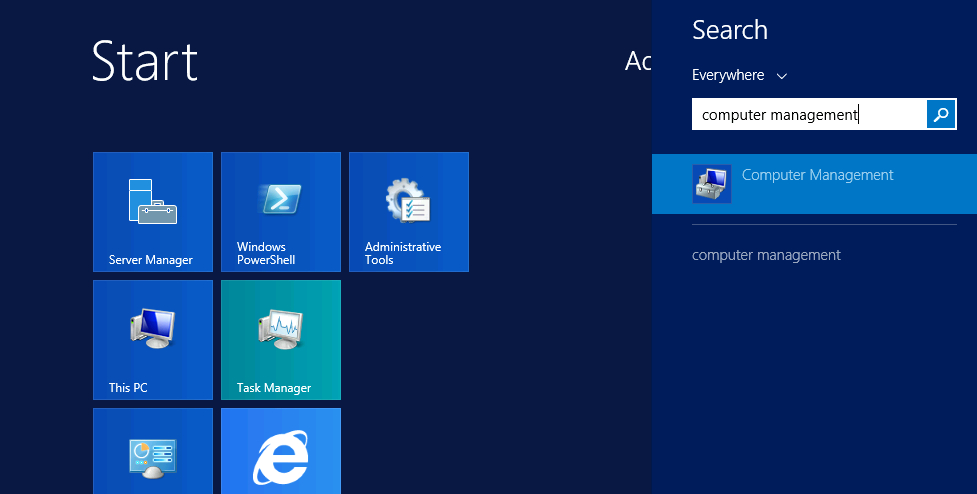Click the Computer Management result icon
977x494 pixels.
click(712, 184)
